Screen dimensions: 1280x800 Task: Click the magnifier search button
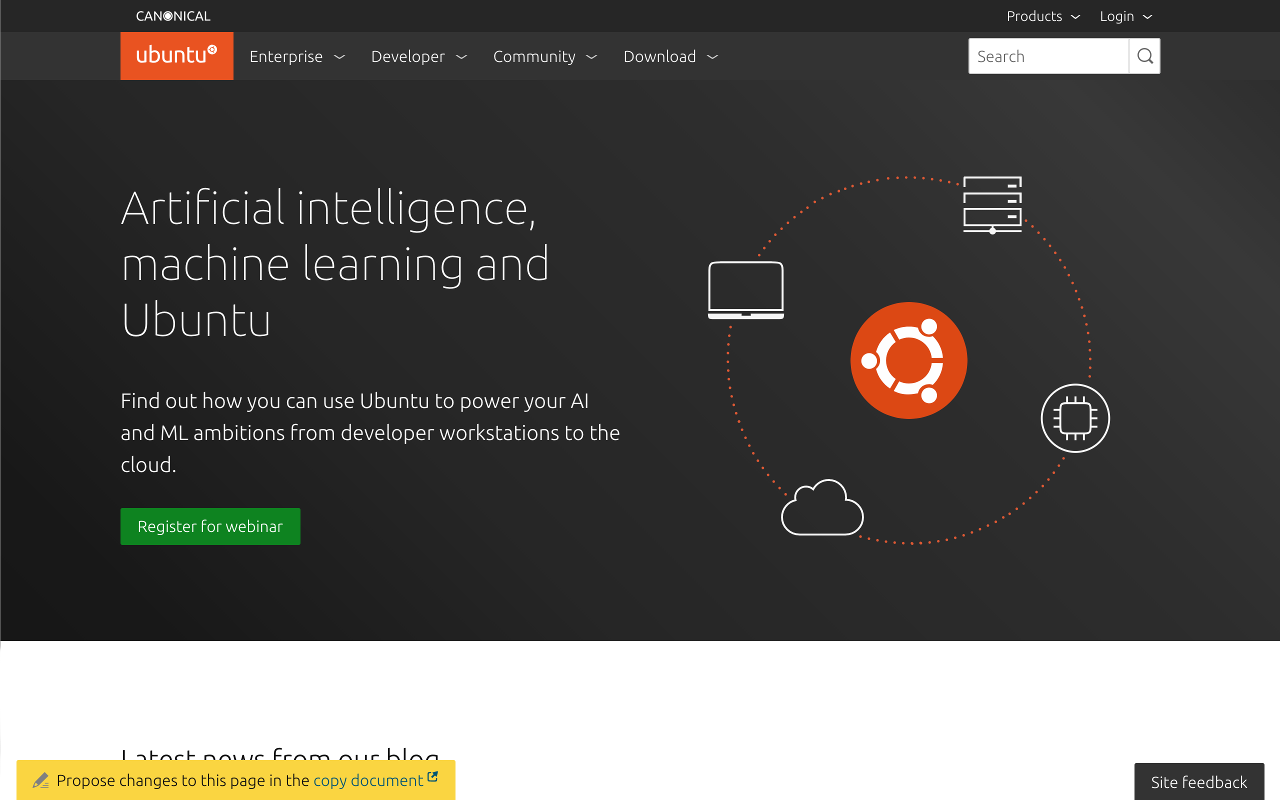(1145, 56)
